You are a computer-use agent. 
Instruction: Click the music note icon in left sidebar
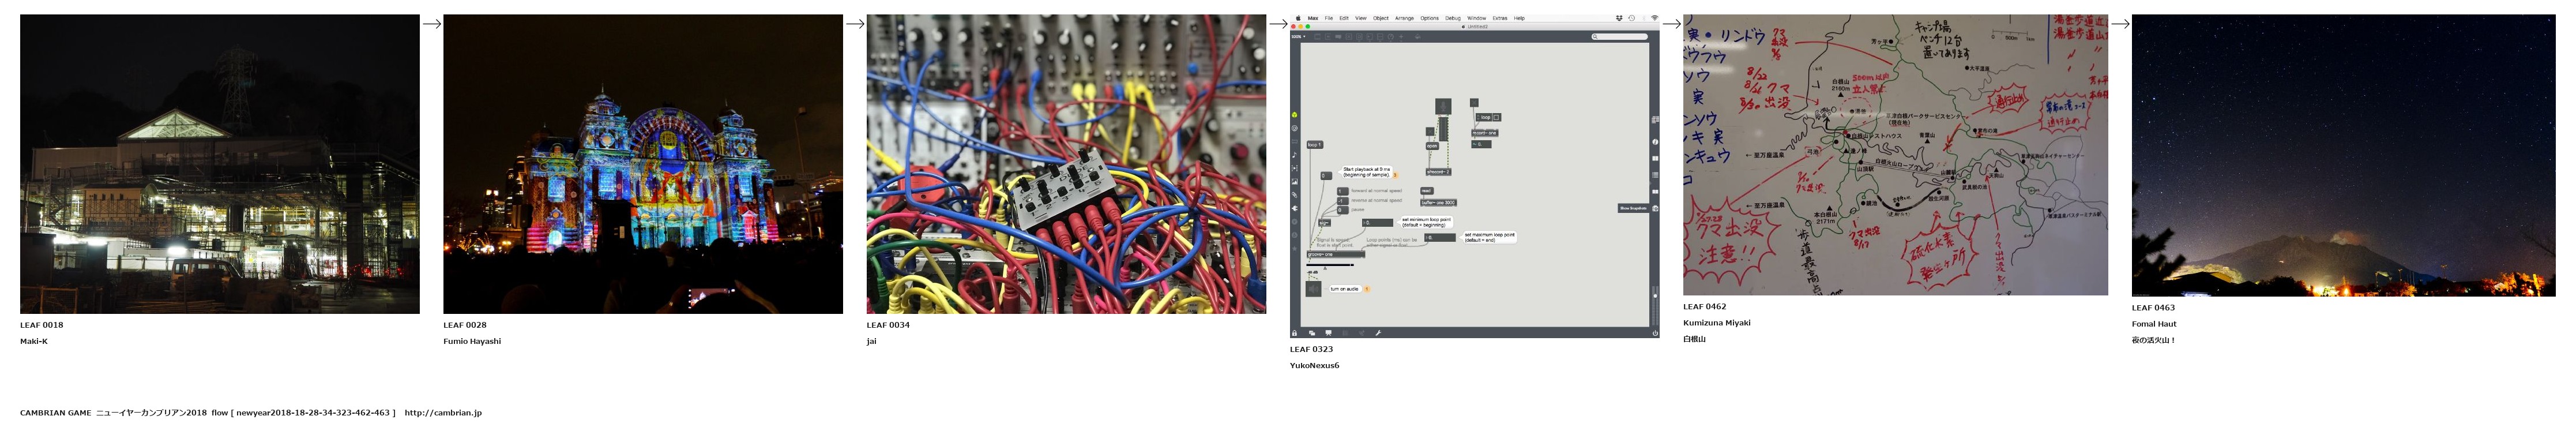coord(1295,155)
